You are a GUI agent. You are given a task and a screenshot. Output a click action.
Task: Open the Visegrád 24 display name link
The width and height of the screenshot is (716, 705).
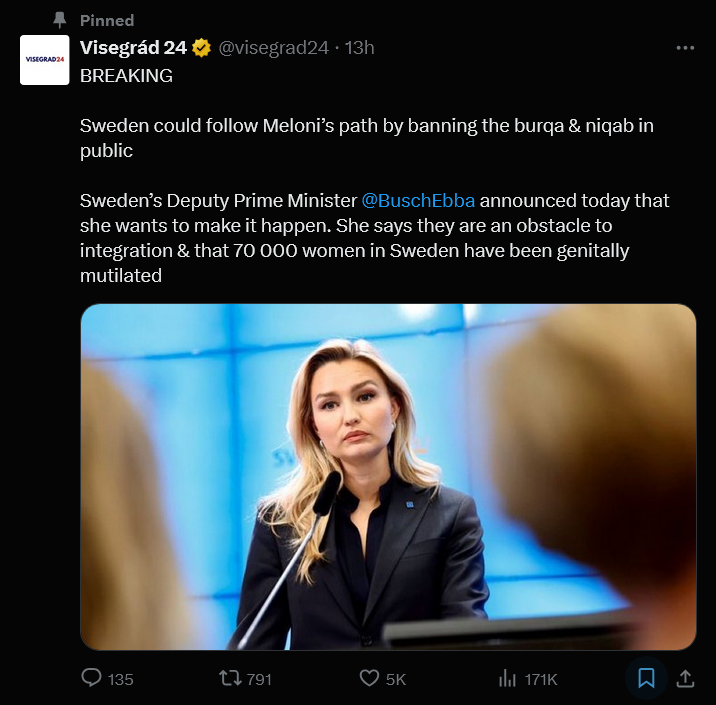[x=134, y=48]
